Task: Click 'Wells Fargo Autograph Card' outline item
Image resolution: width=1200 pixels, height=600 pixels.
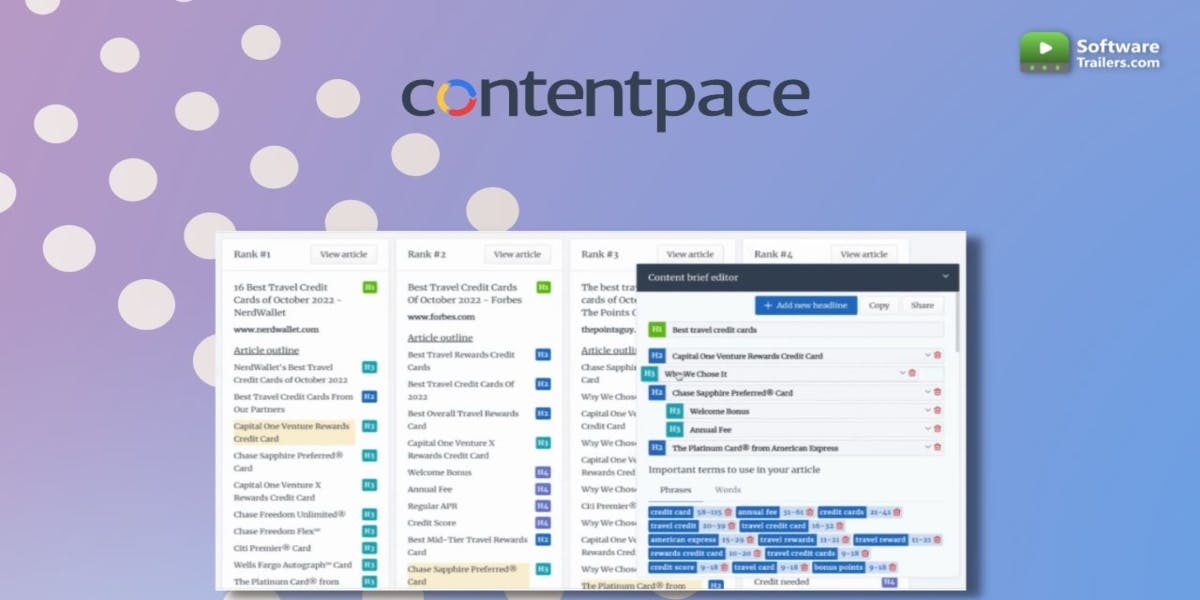Action: click(293, 565)
